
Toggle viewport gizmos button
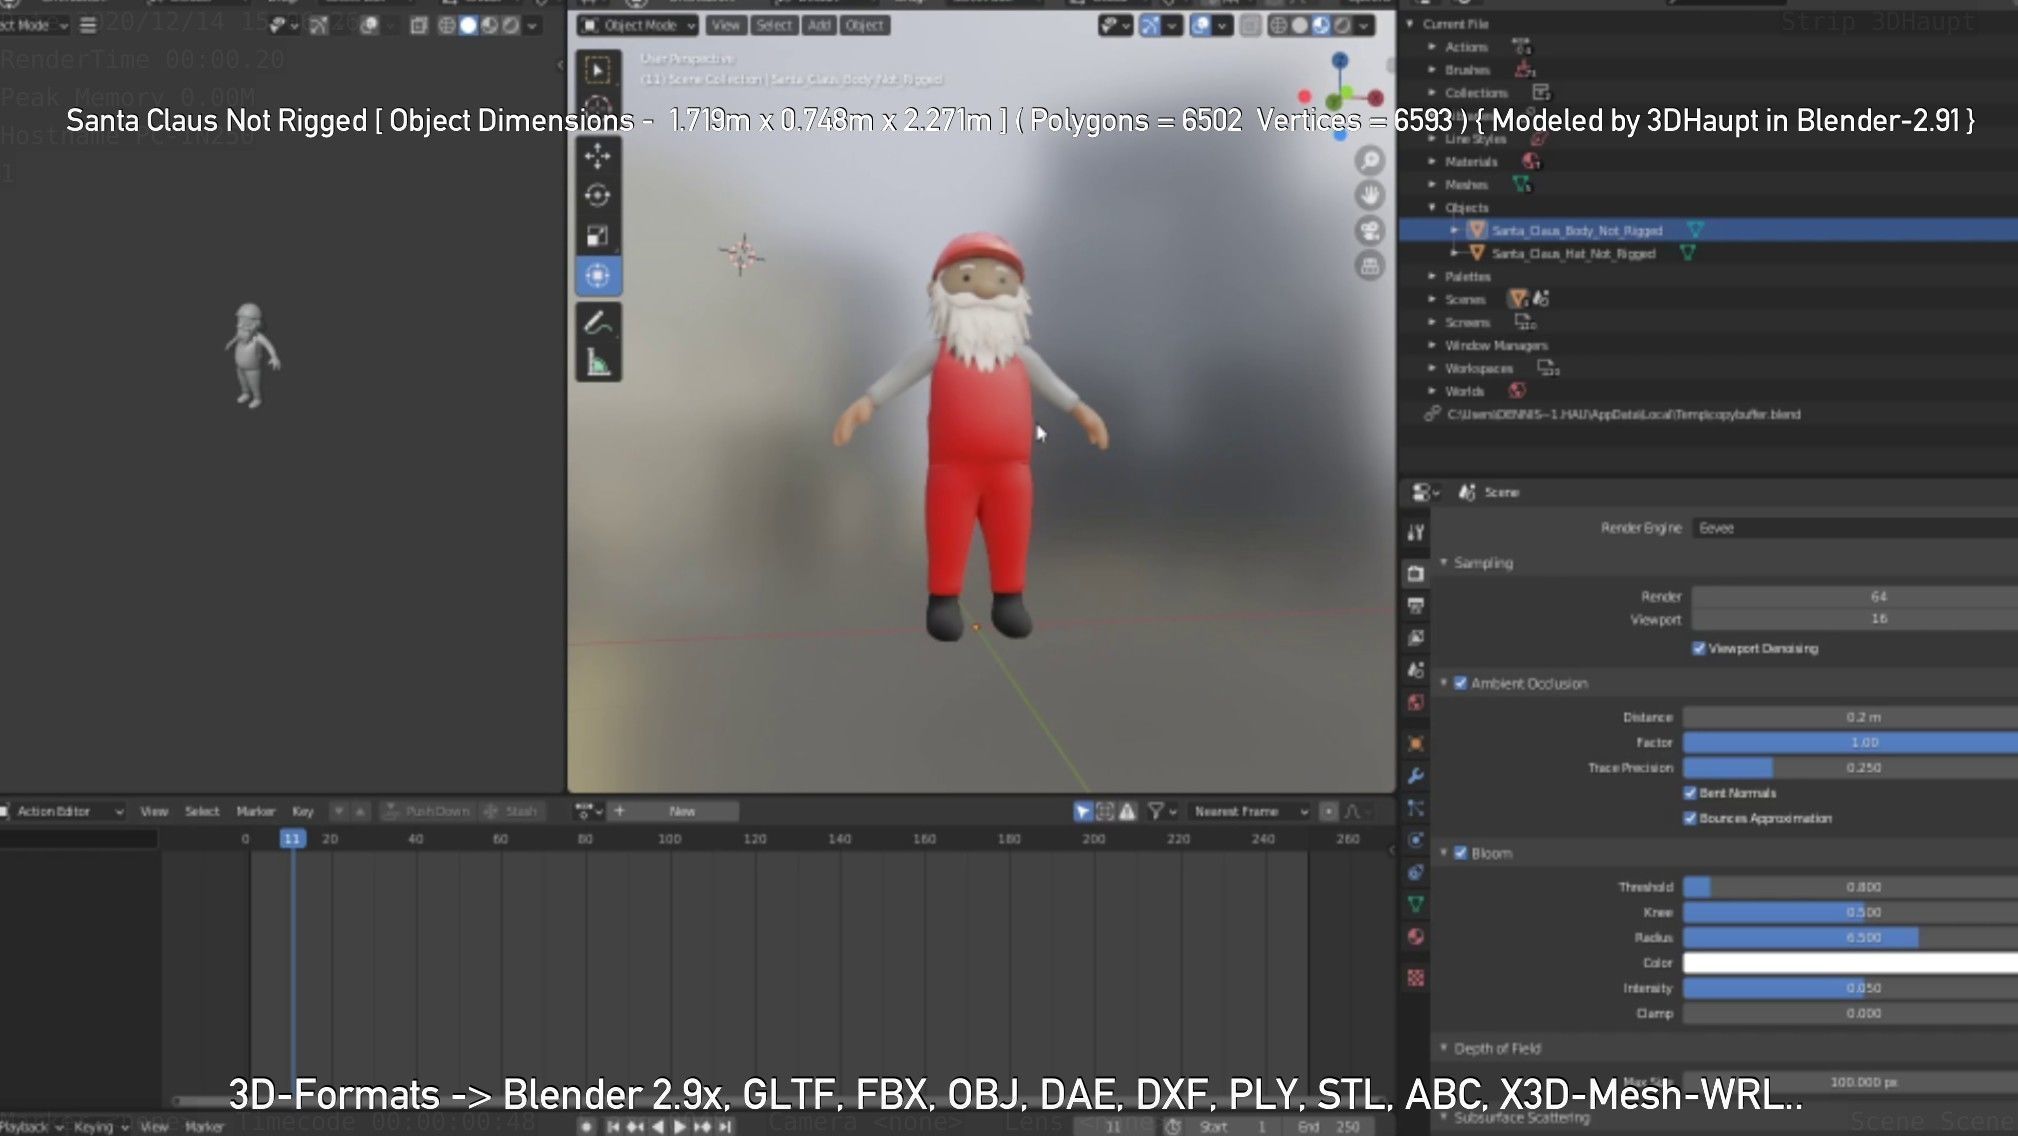(1150, 26)
